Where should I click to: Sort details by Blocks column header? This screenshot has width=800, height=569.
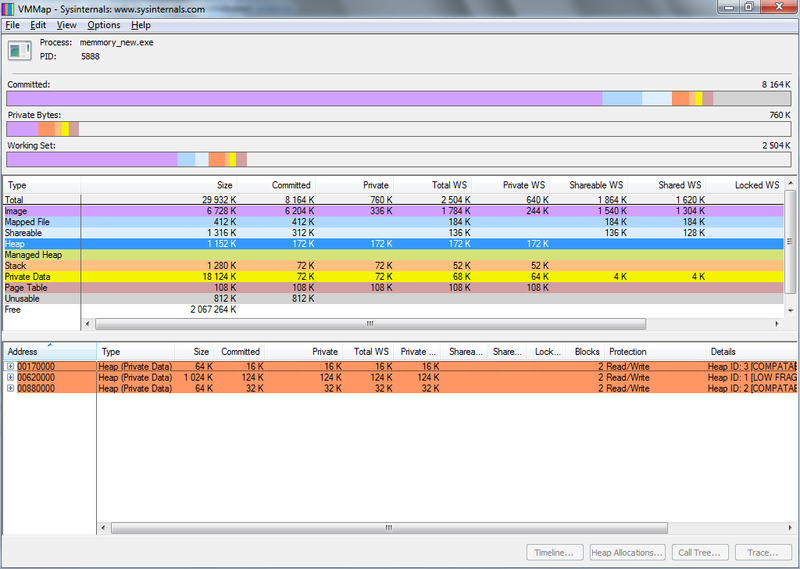pyautogui.click(x=585, y=352)
